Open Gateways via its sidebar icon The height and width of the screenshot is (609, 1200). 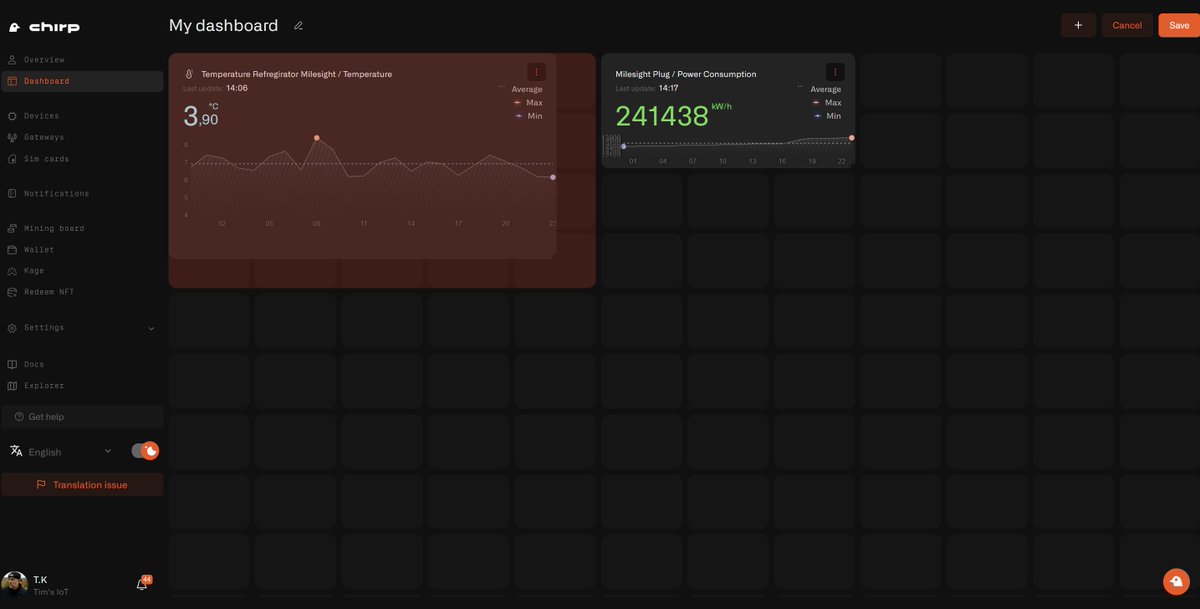pos(12,137)
